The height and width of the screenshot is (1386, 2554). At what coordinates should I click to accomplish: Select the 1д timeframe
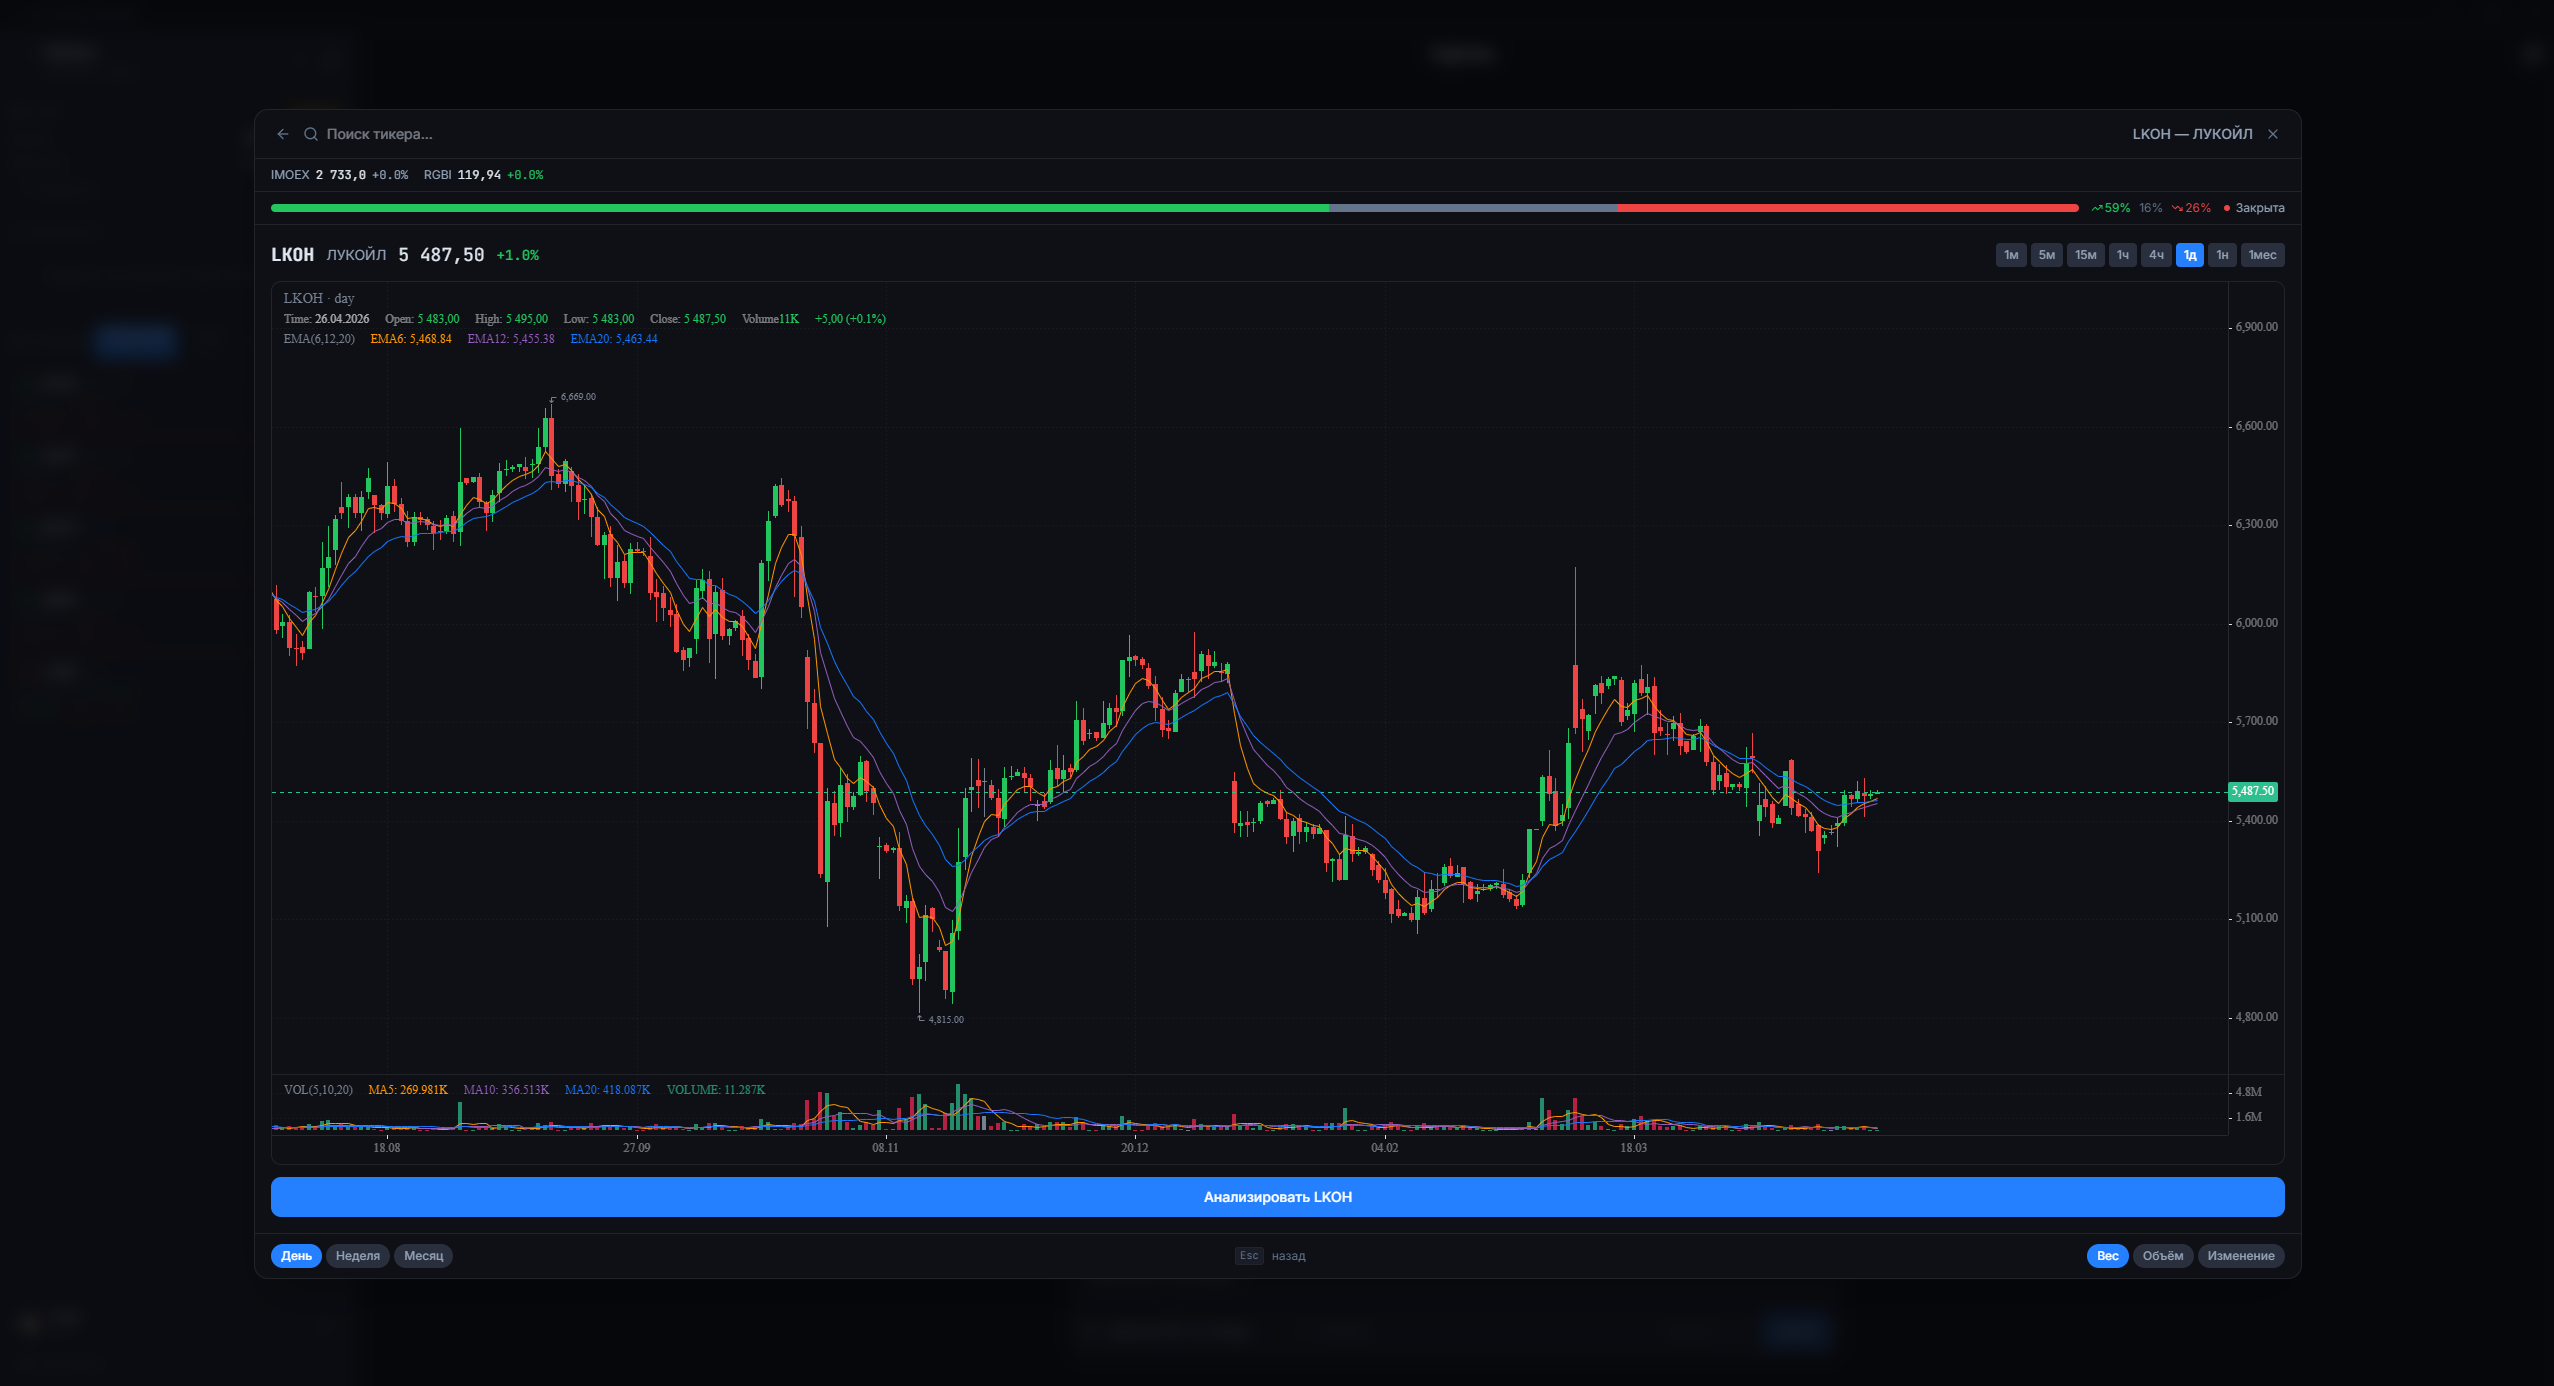(2190, 255)
